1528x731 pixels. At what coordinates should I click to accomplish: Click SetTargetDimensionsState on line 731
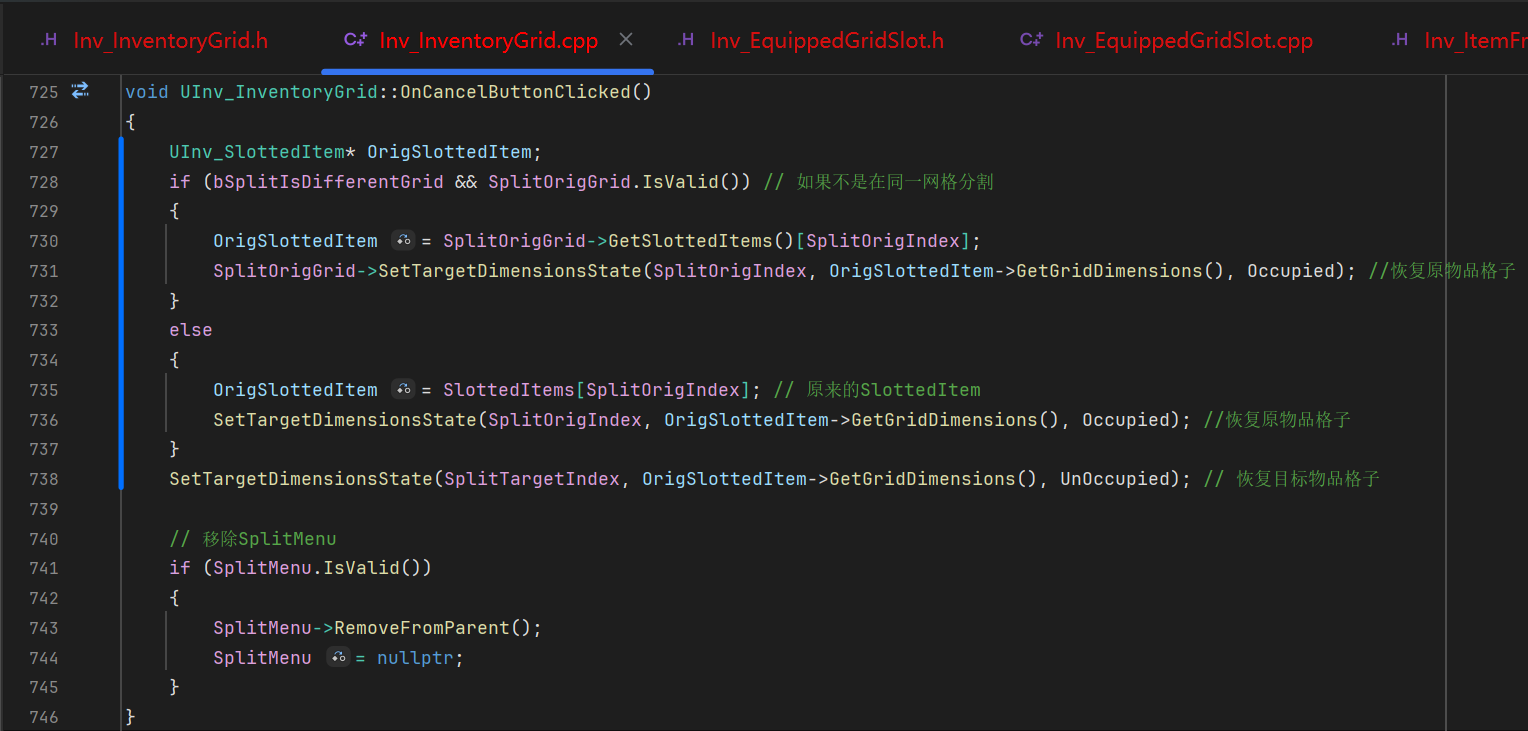tap(510, 271)
